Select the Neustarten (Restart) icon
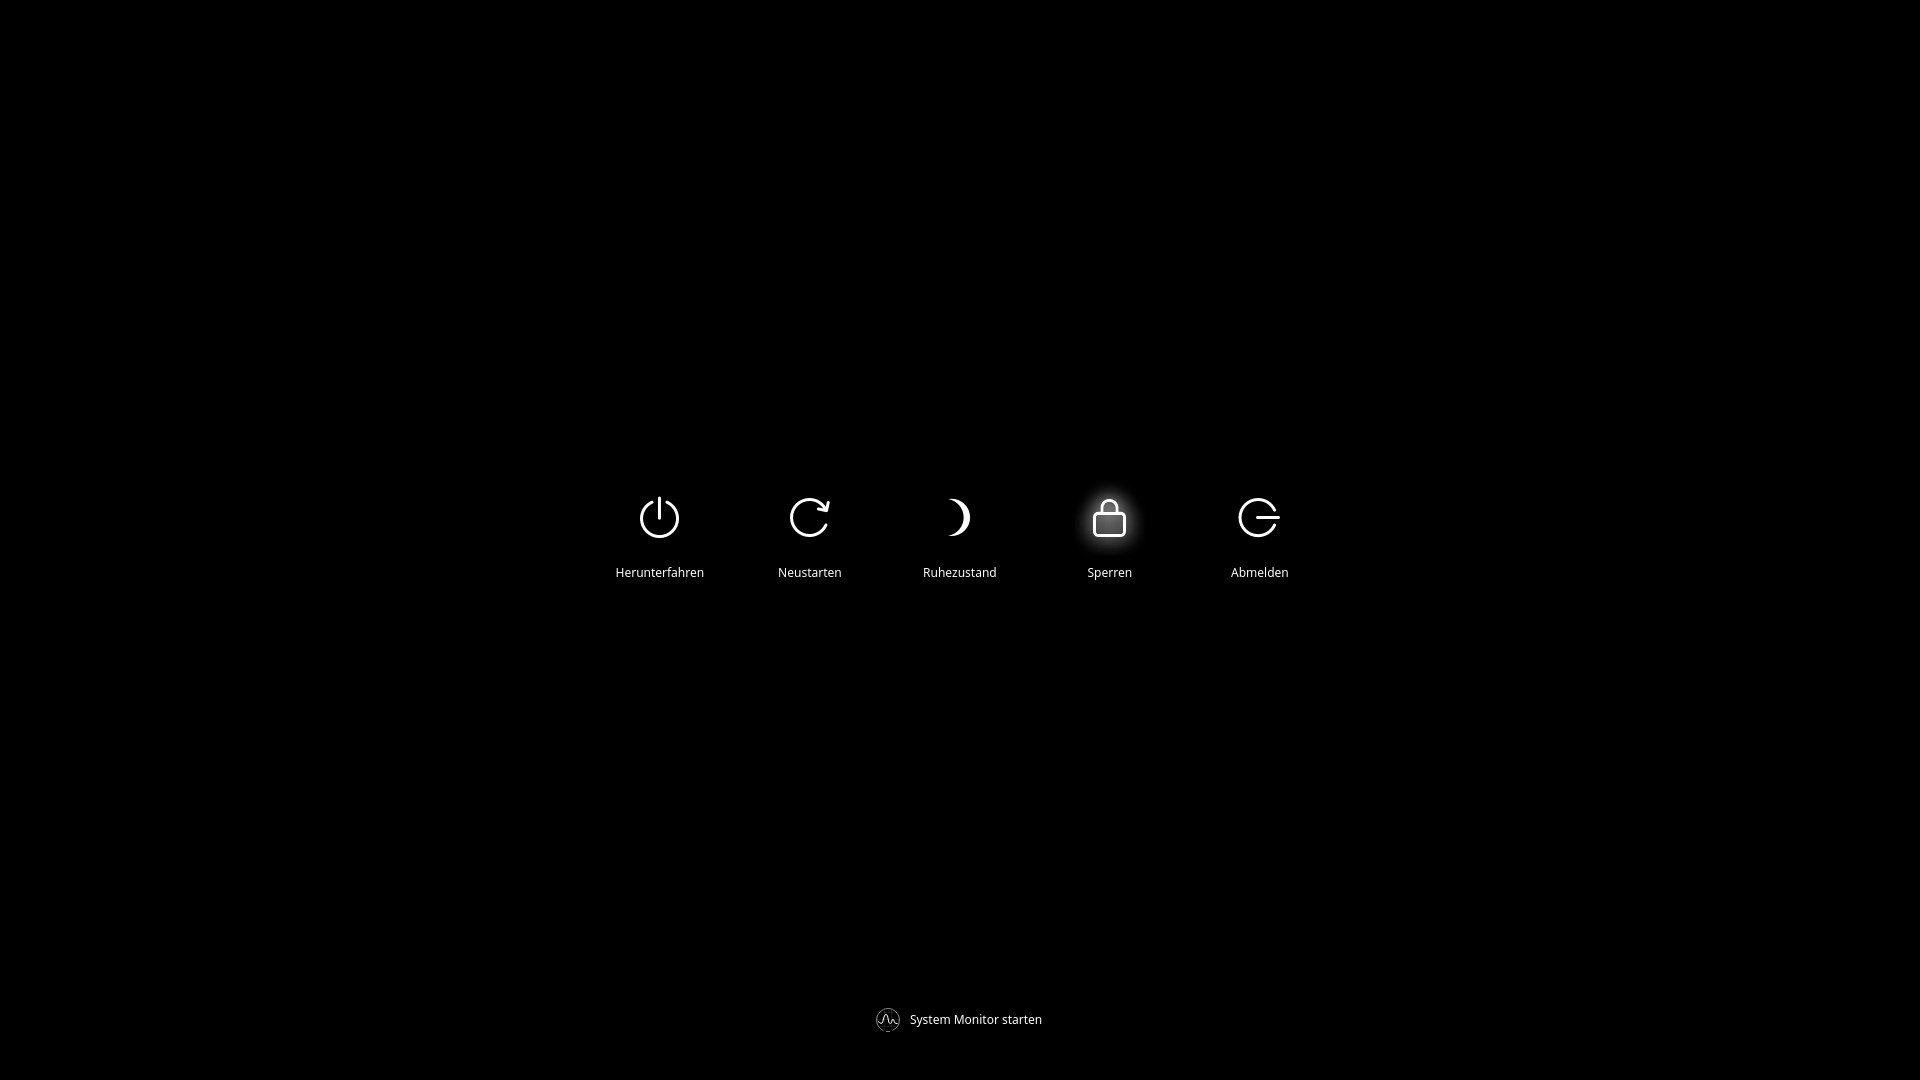This screenshot has width=1920, height=1080. pyautogui.click(x=810, y=517)
